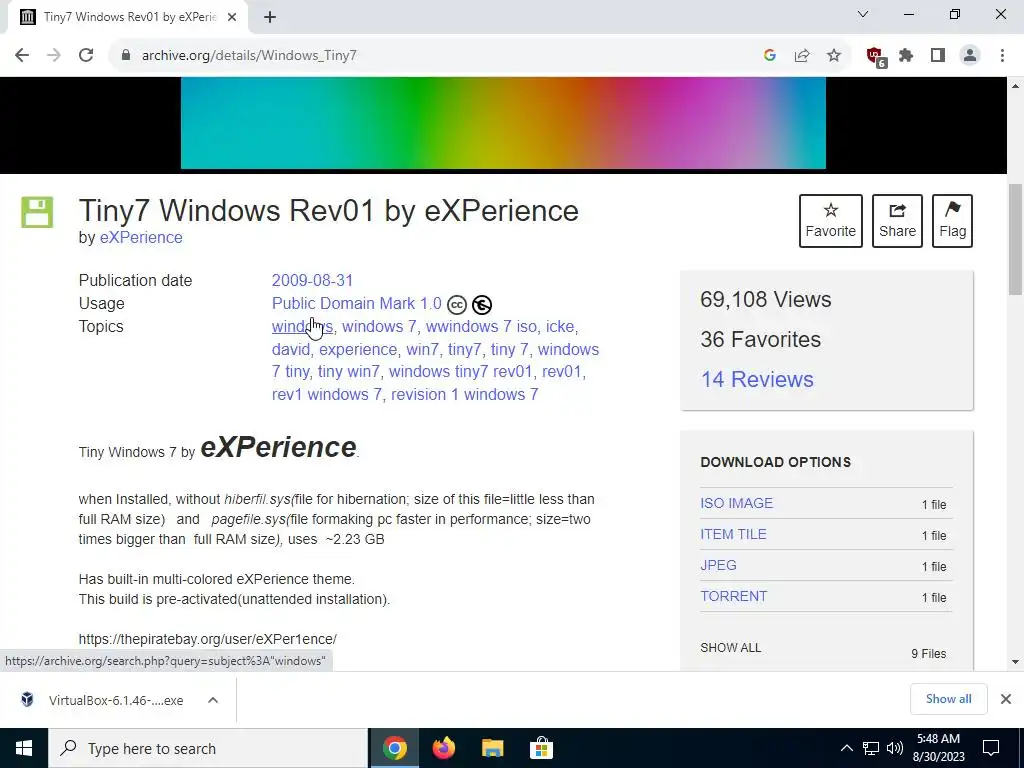
Task: Open the 'tiny7' topic link
Action: (464, 349)
